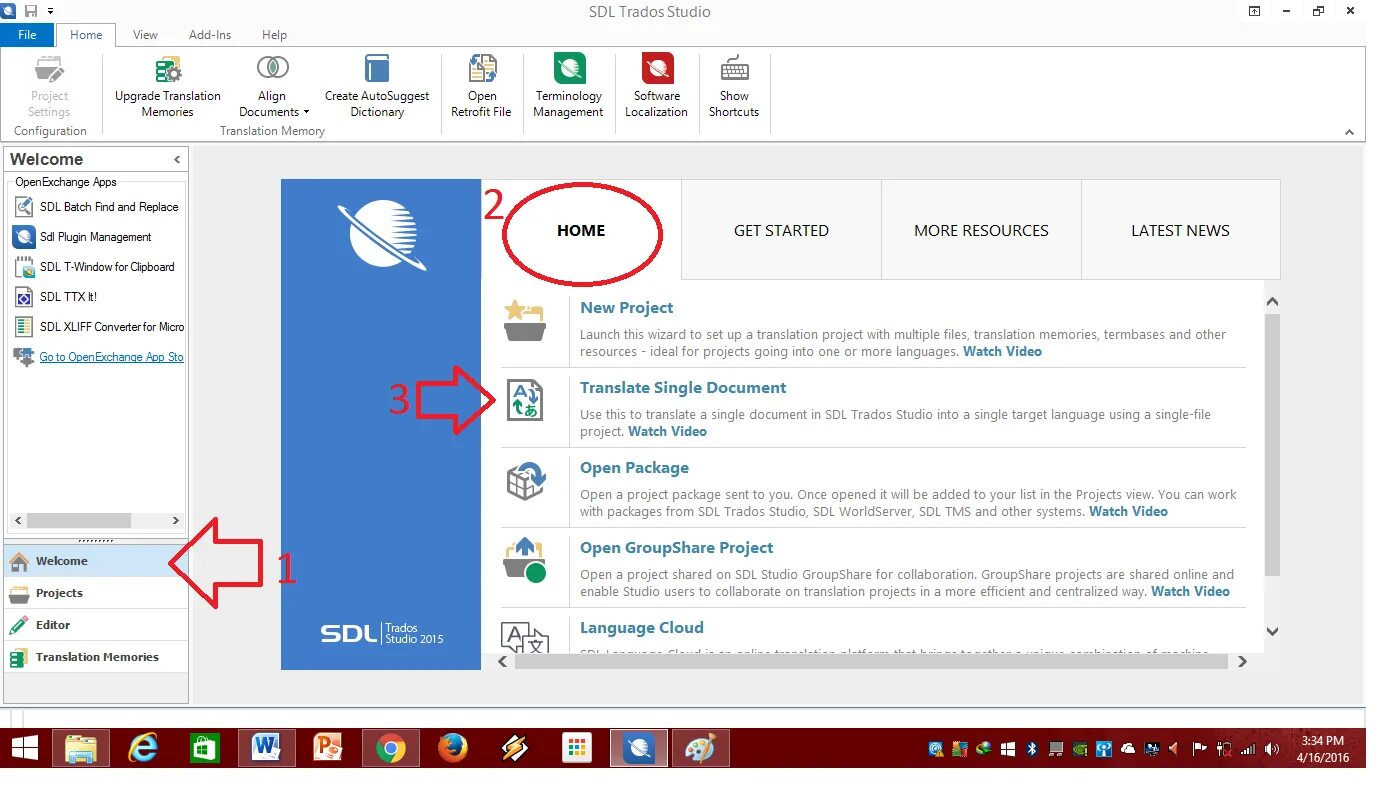
Task: Open the GET STARTED welcome tab
Action: 781,230
